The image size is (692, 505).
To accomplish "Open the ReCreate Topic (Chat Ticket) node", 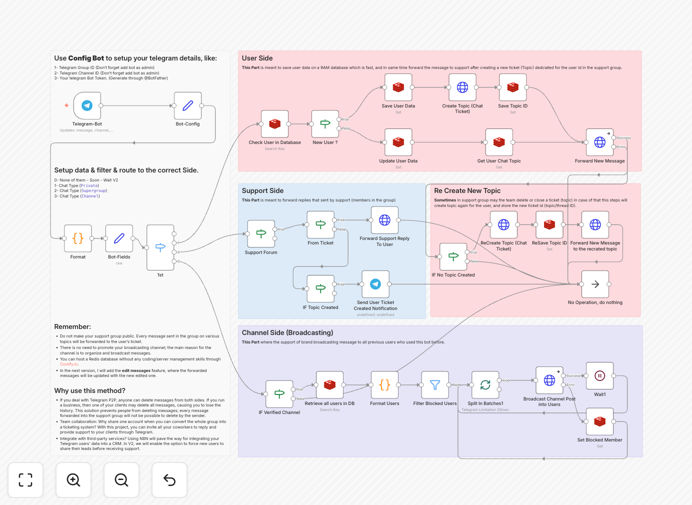I will click(504, 225).
